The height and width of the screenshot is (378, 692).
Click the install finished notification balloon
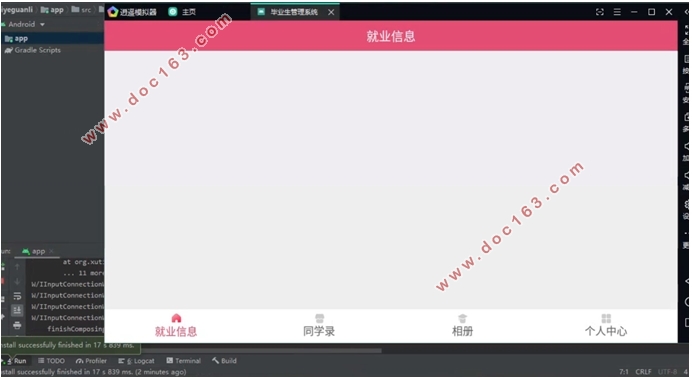(71, 345)
